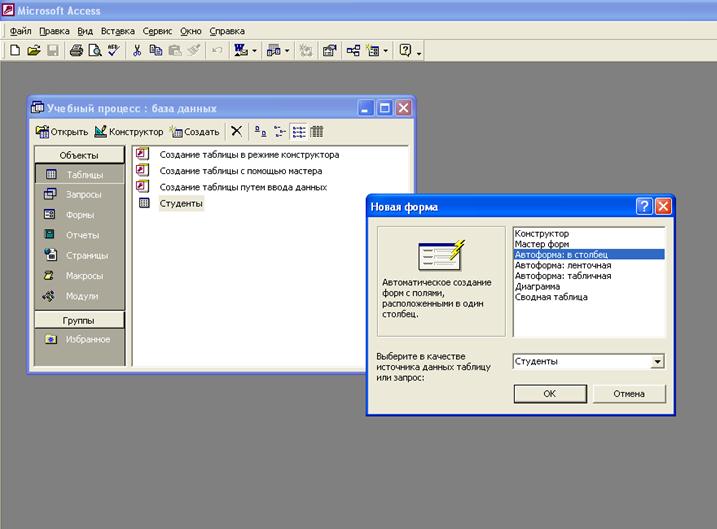Confirm the new form with OK
Viewport: 717px width, 529px height.
tap(550, 394)
